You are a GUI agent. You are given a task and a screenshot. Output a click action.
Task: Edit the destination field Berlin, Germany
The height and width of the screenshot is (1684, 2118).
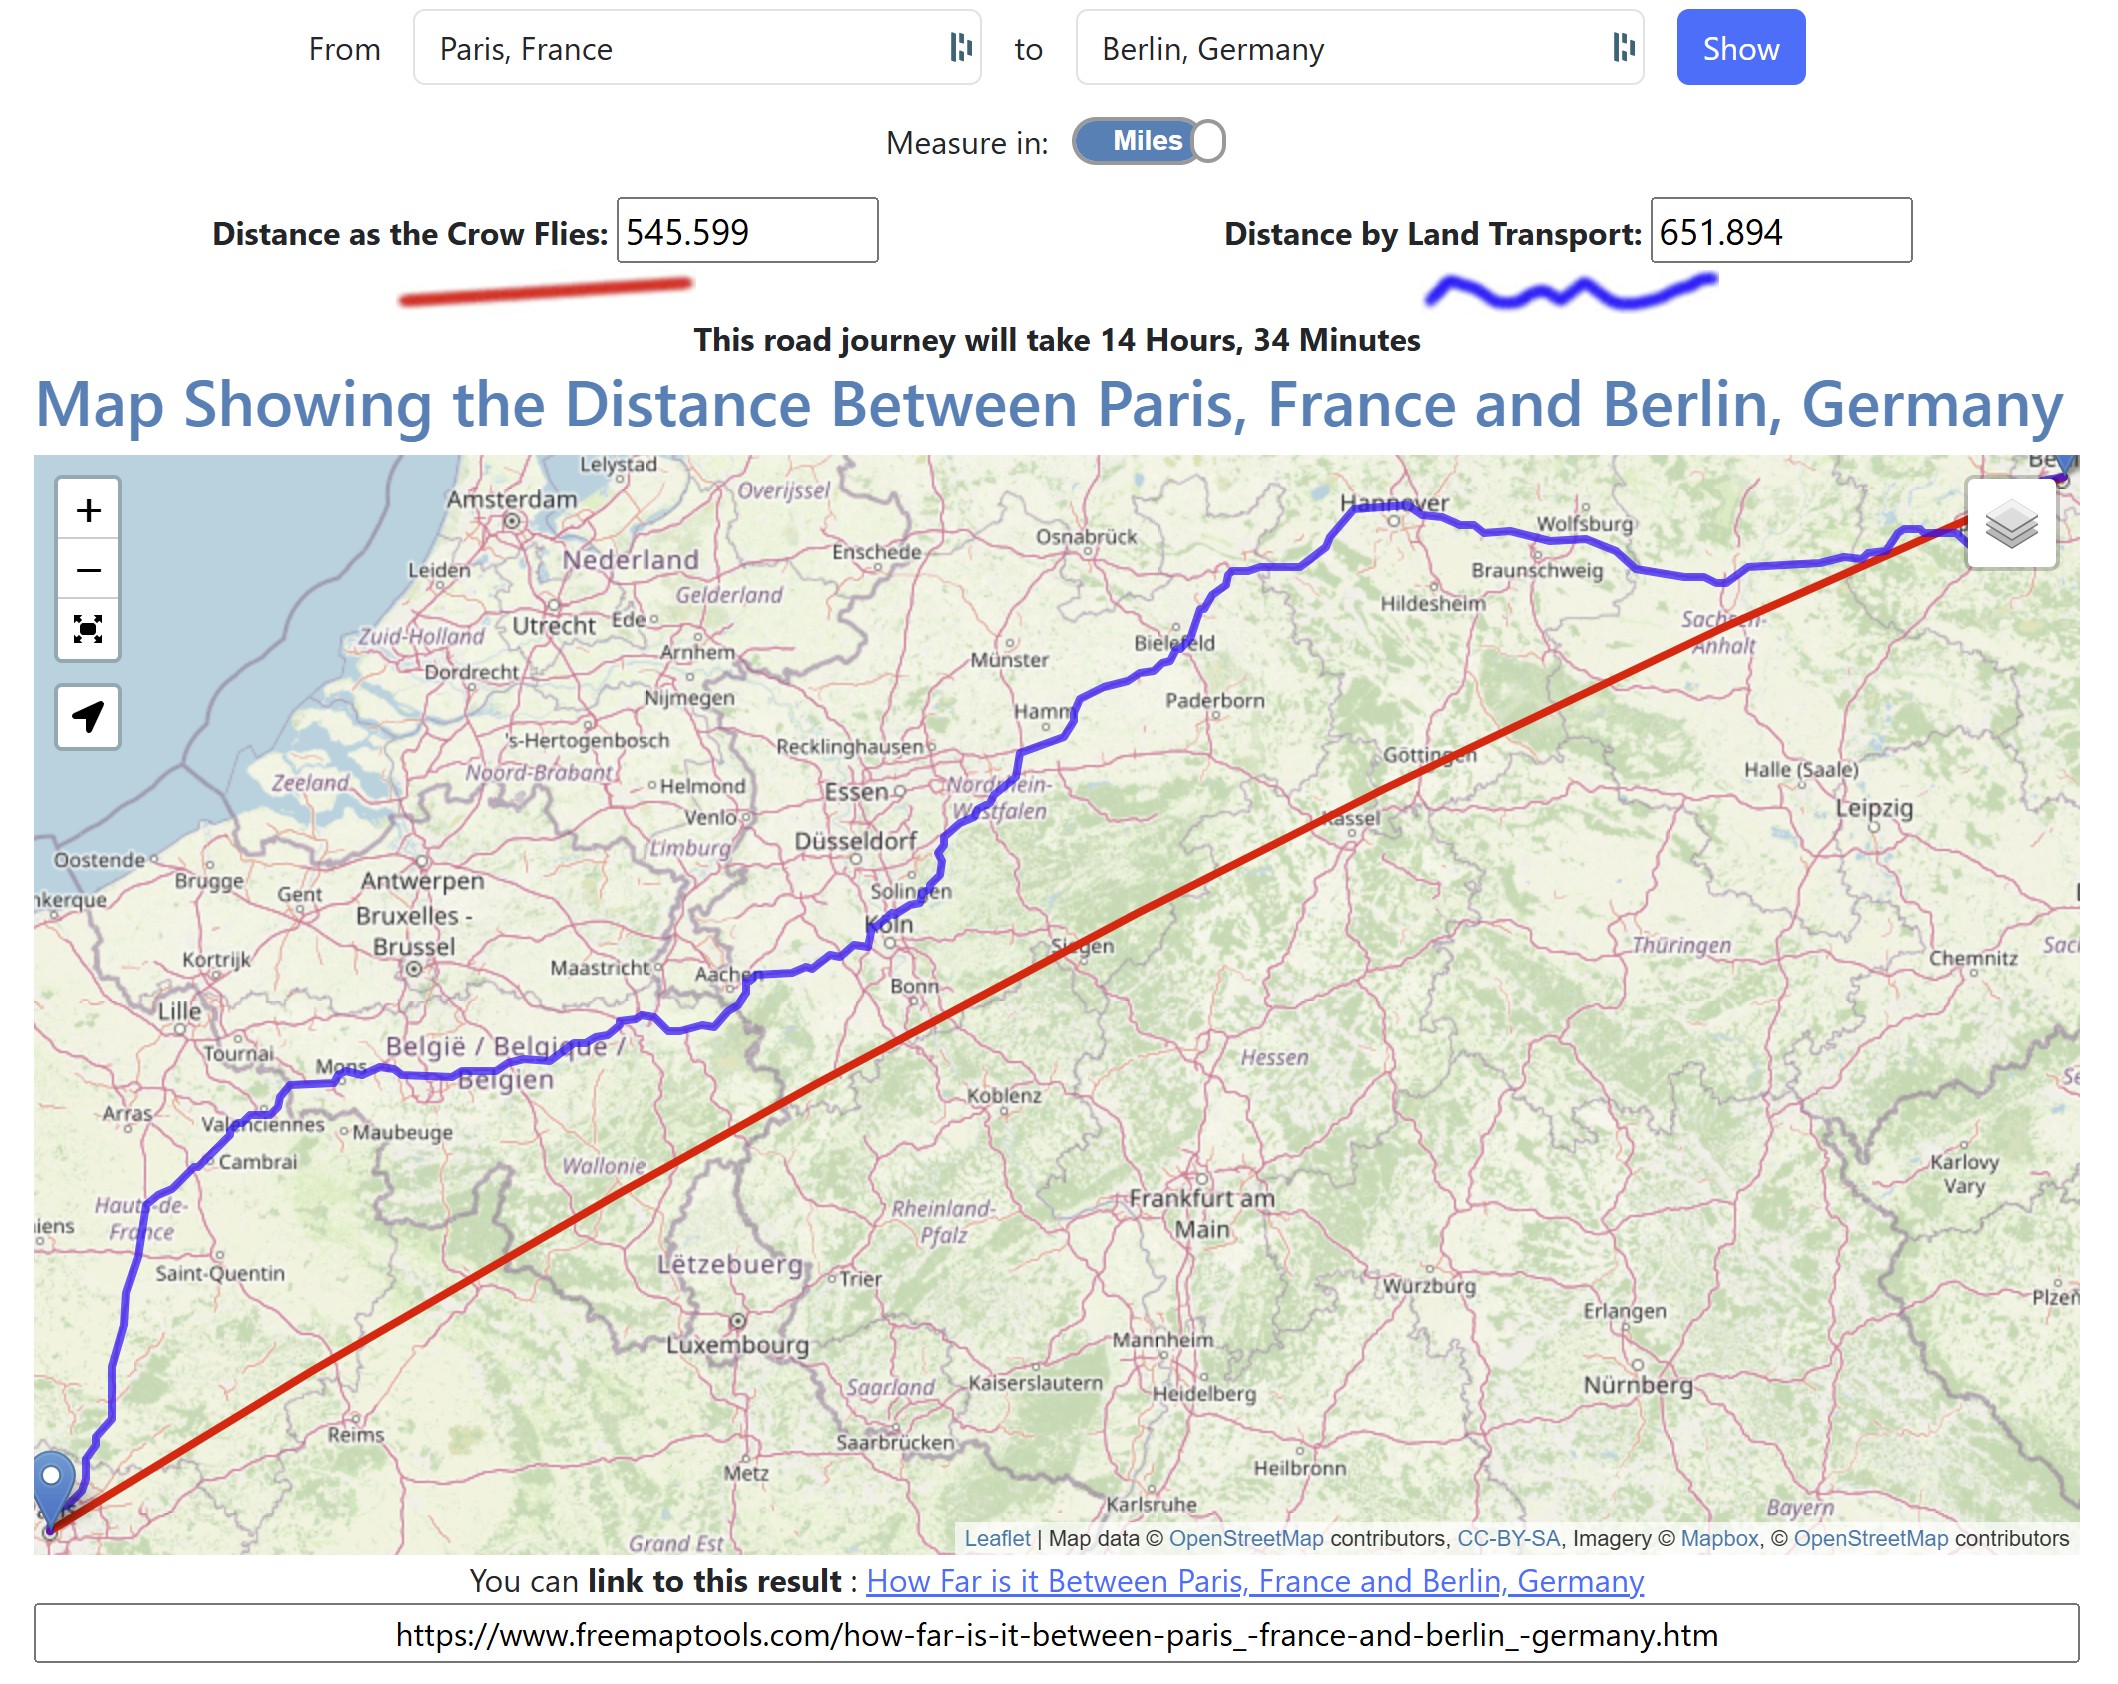click(1359, 47)
